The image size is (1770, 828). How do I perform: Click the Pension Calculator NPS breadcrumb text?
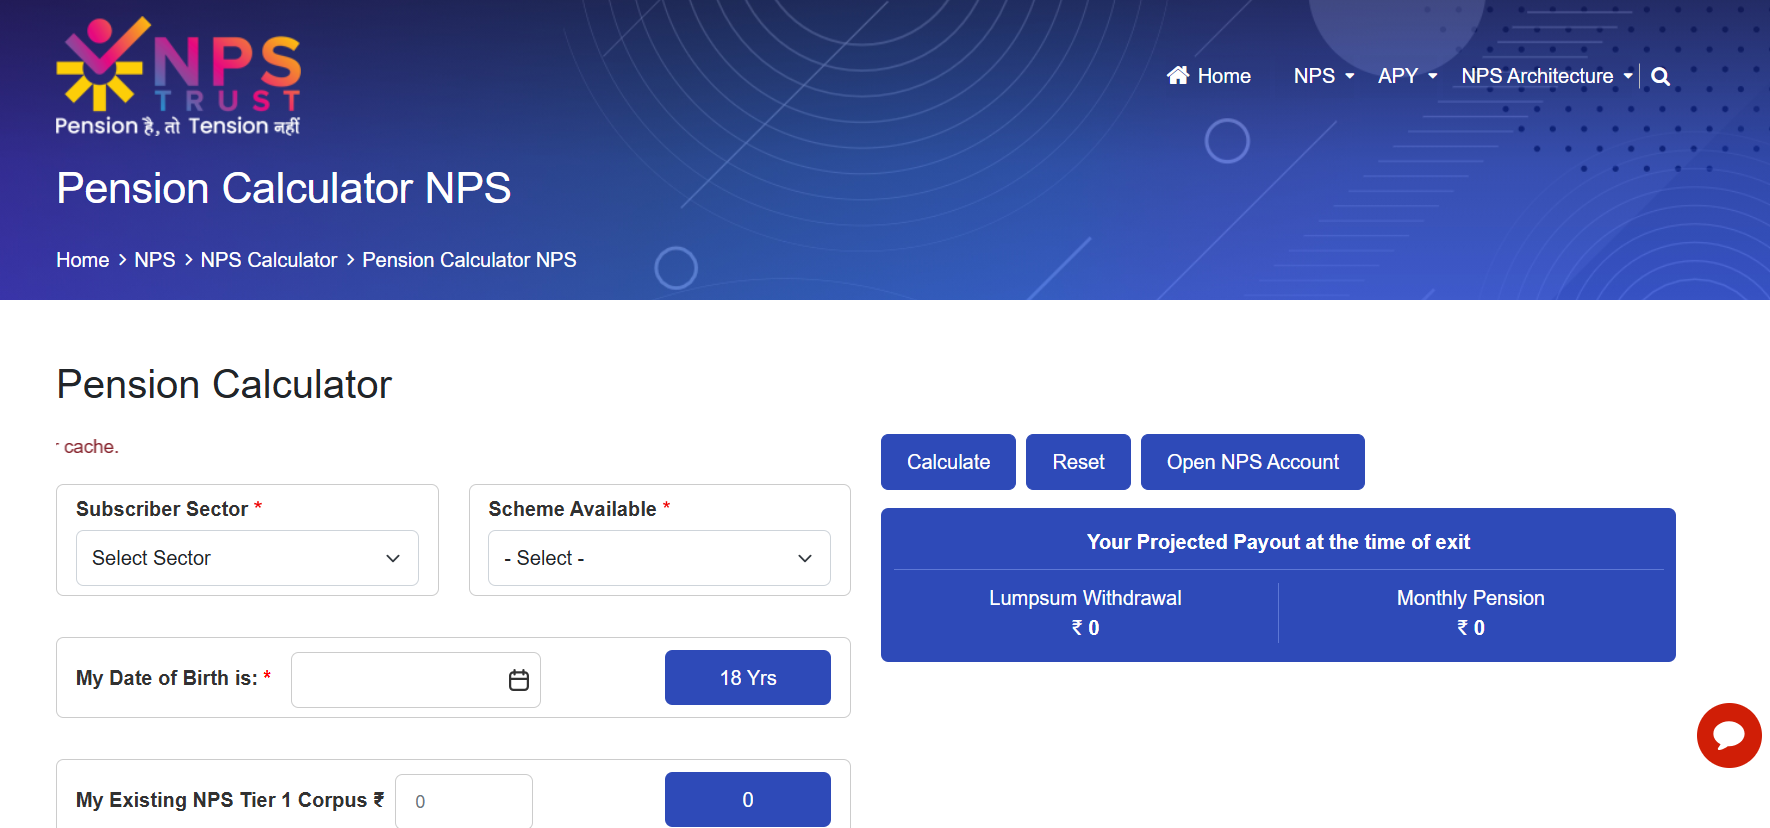point(469,260)
